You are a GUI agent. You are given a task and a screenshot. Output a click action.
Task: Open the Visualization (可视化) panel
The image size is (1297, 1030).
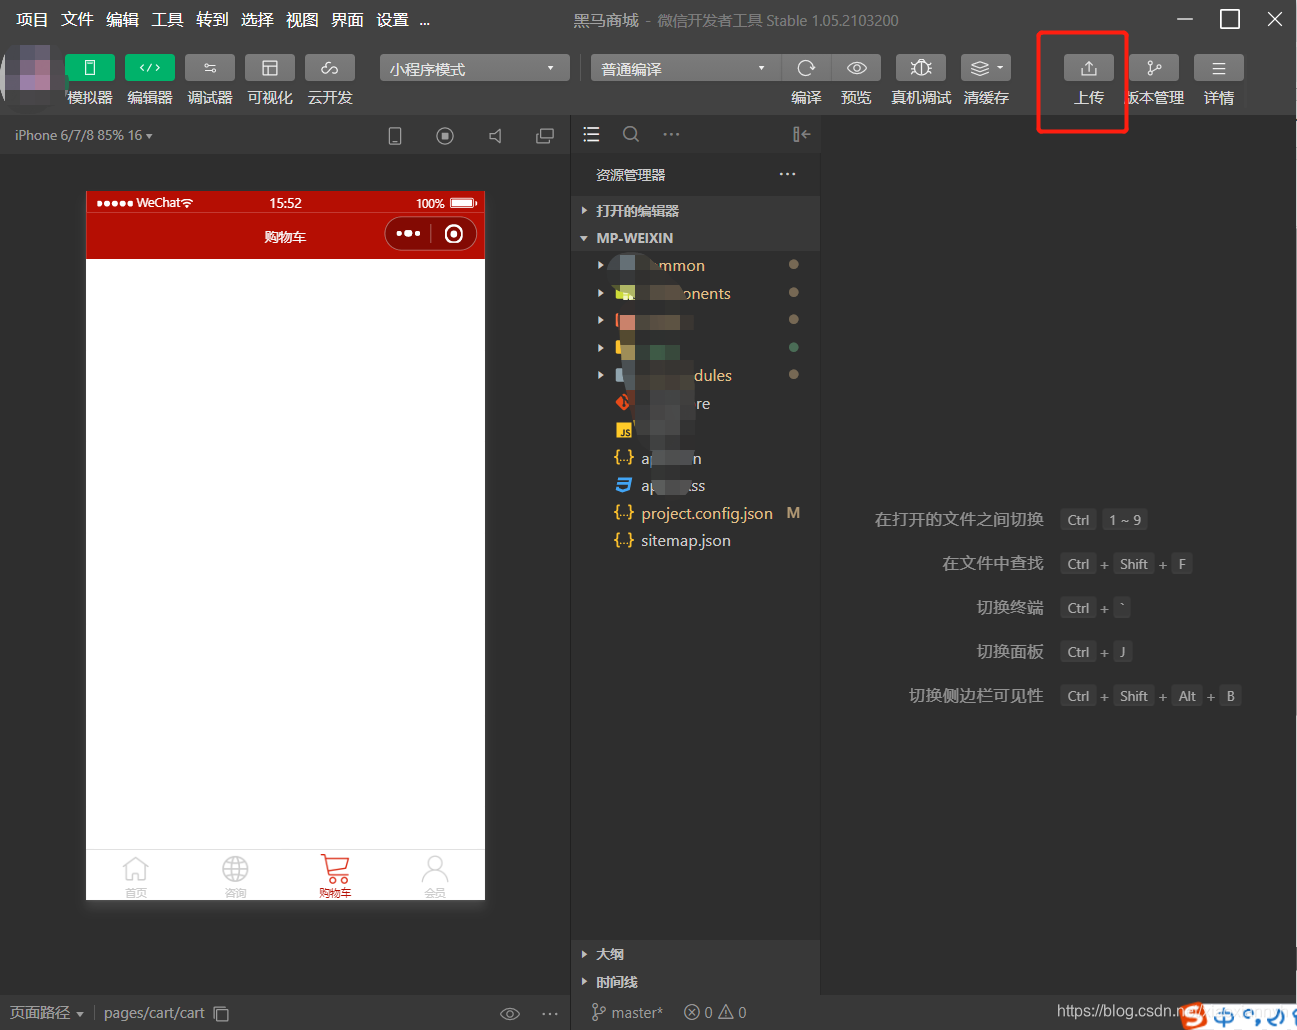tap(270, 67)
